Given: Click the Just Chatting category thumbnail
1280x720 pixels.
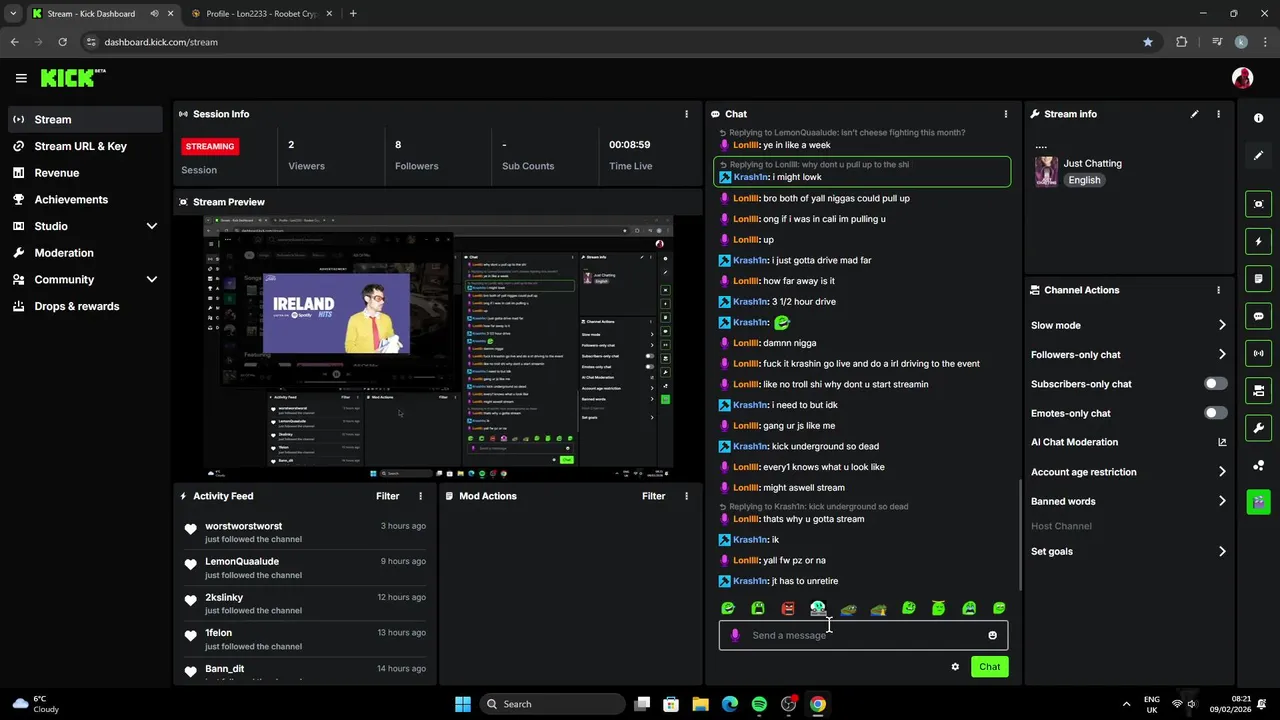Looking at the screenshot, I should click(x=1046, y=171).
